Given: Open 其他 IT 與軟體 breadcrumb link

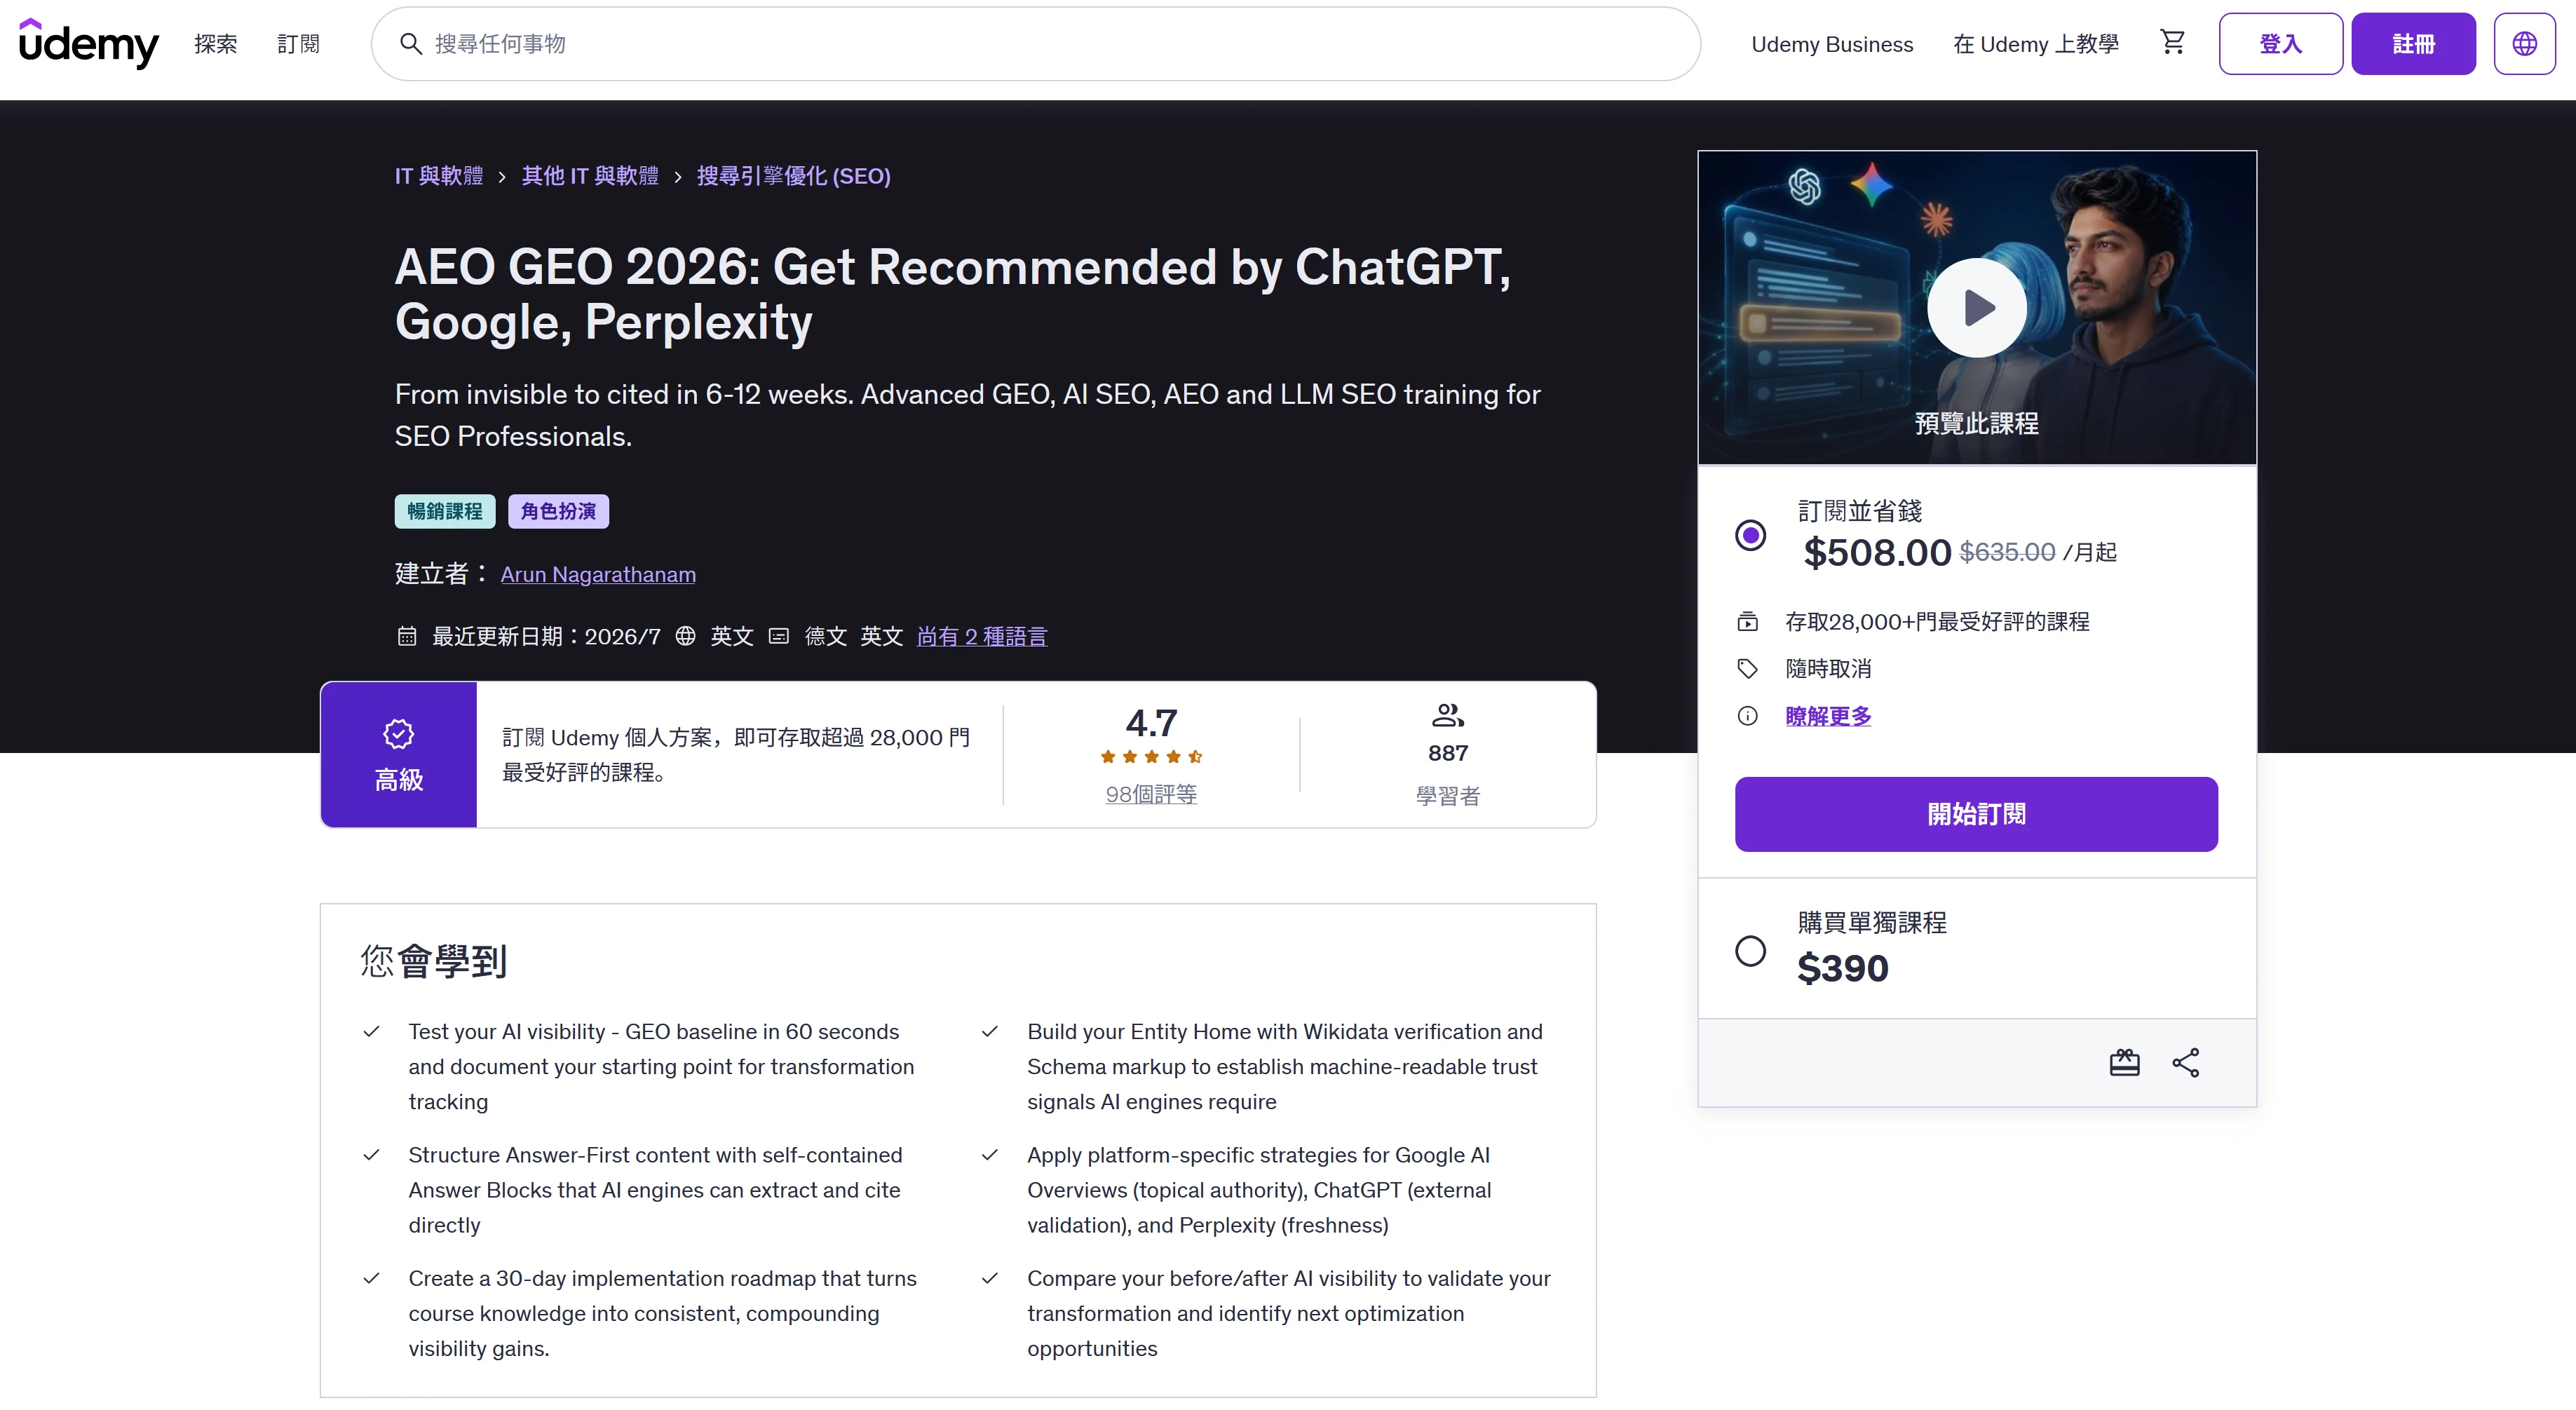Looking at the screenshot, I should pyautogui.click(x=590, y=176).
